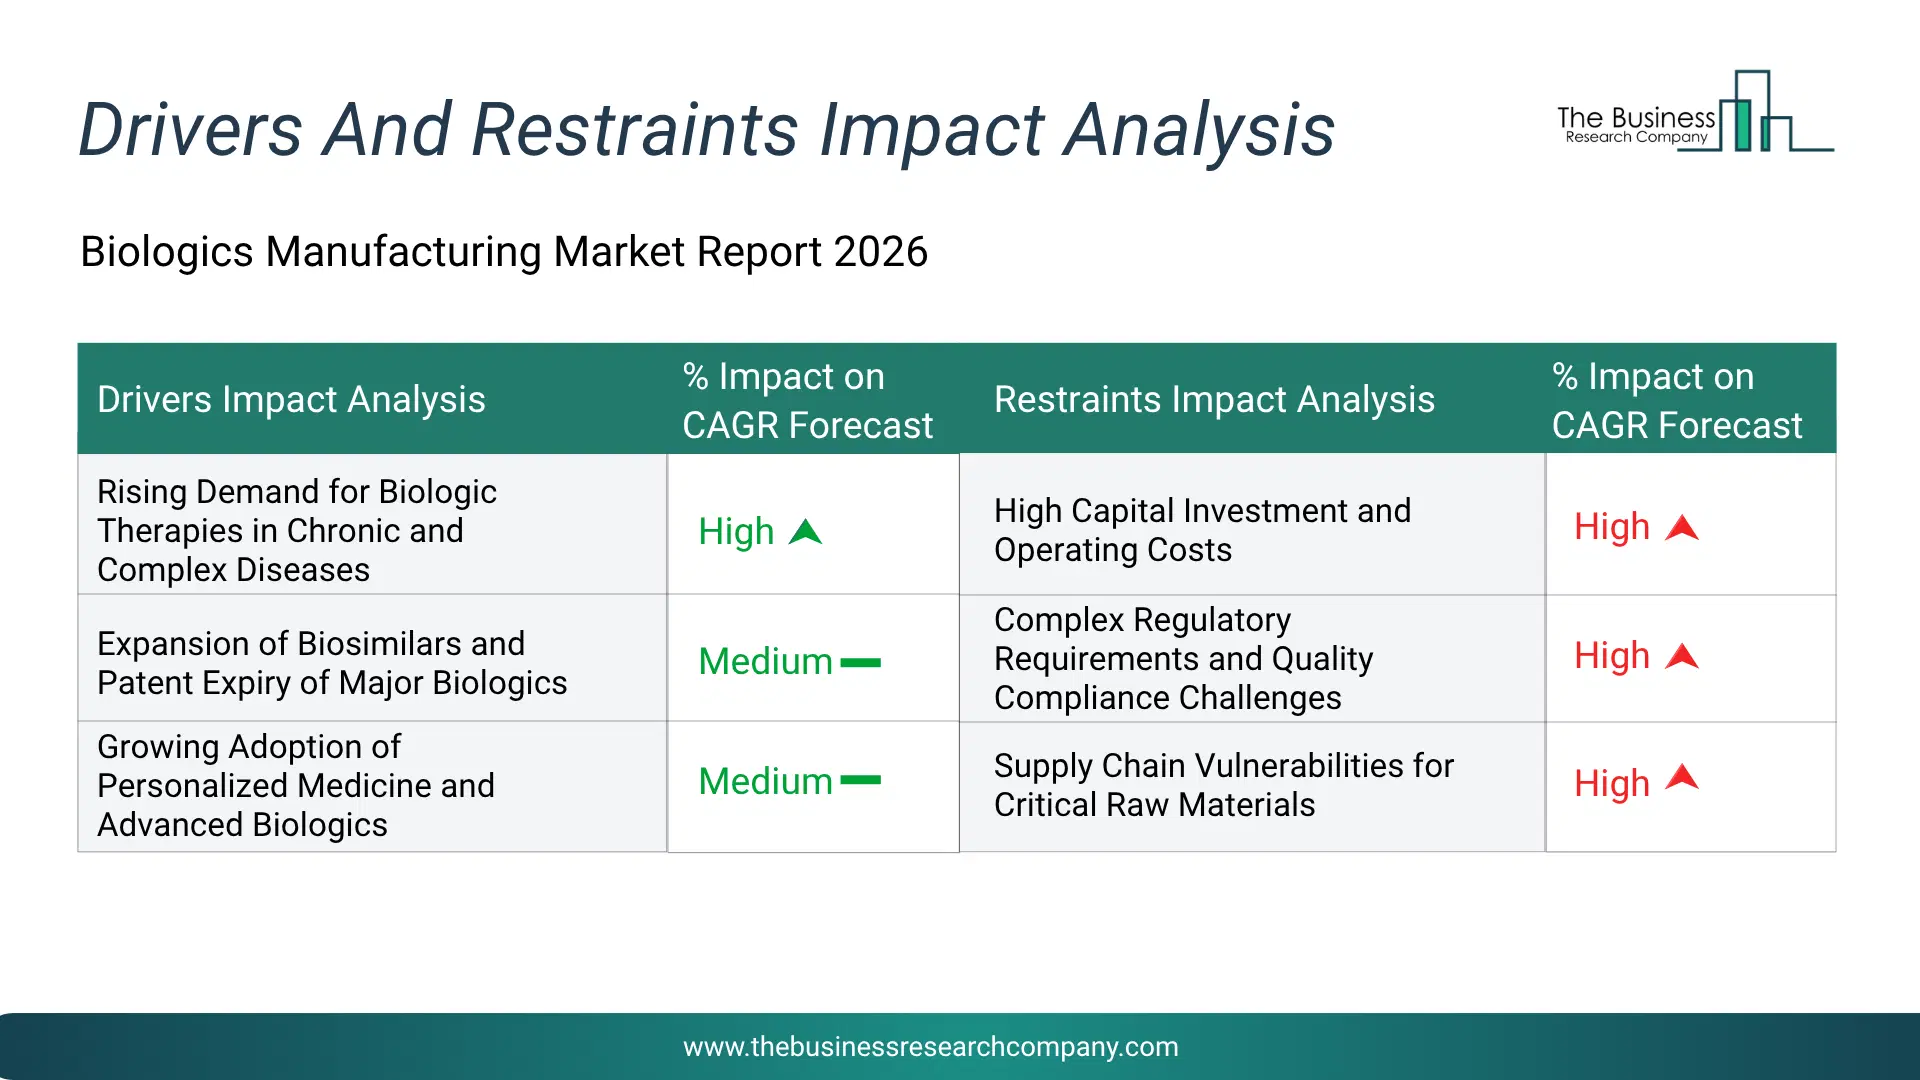1920x1080 pixels.
Task: Select Growing Adoption of Personalized Medicine cell
Action: (x=372, y=786)
